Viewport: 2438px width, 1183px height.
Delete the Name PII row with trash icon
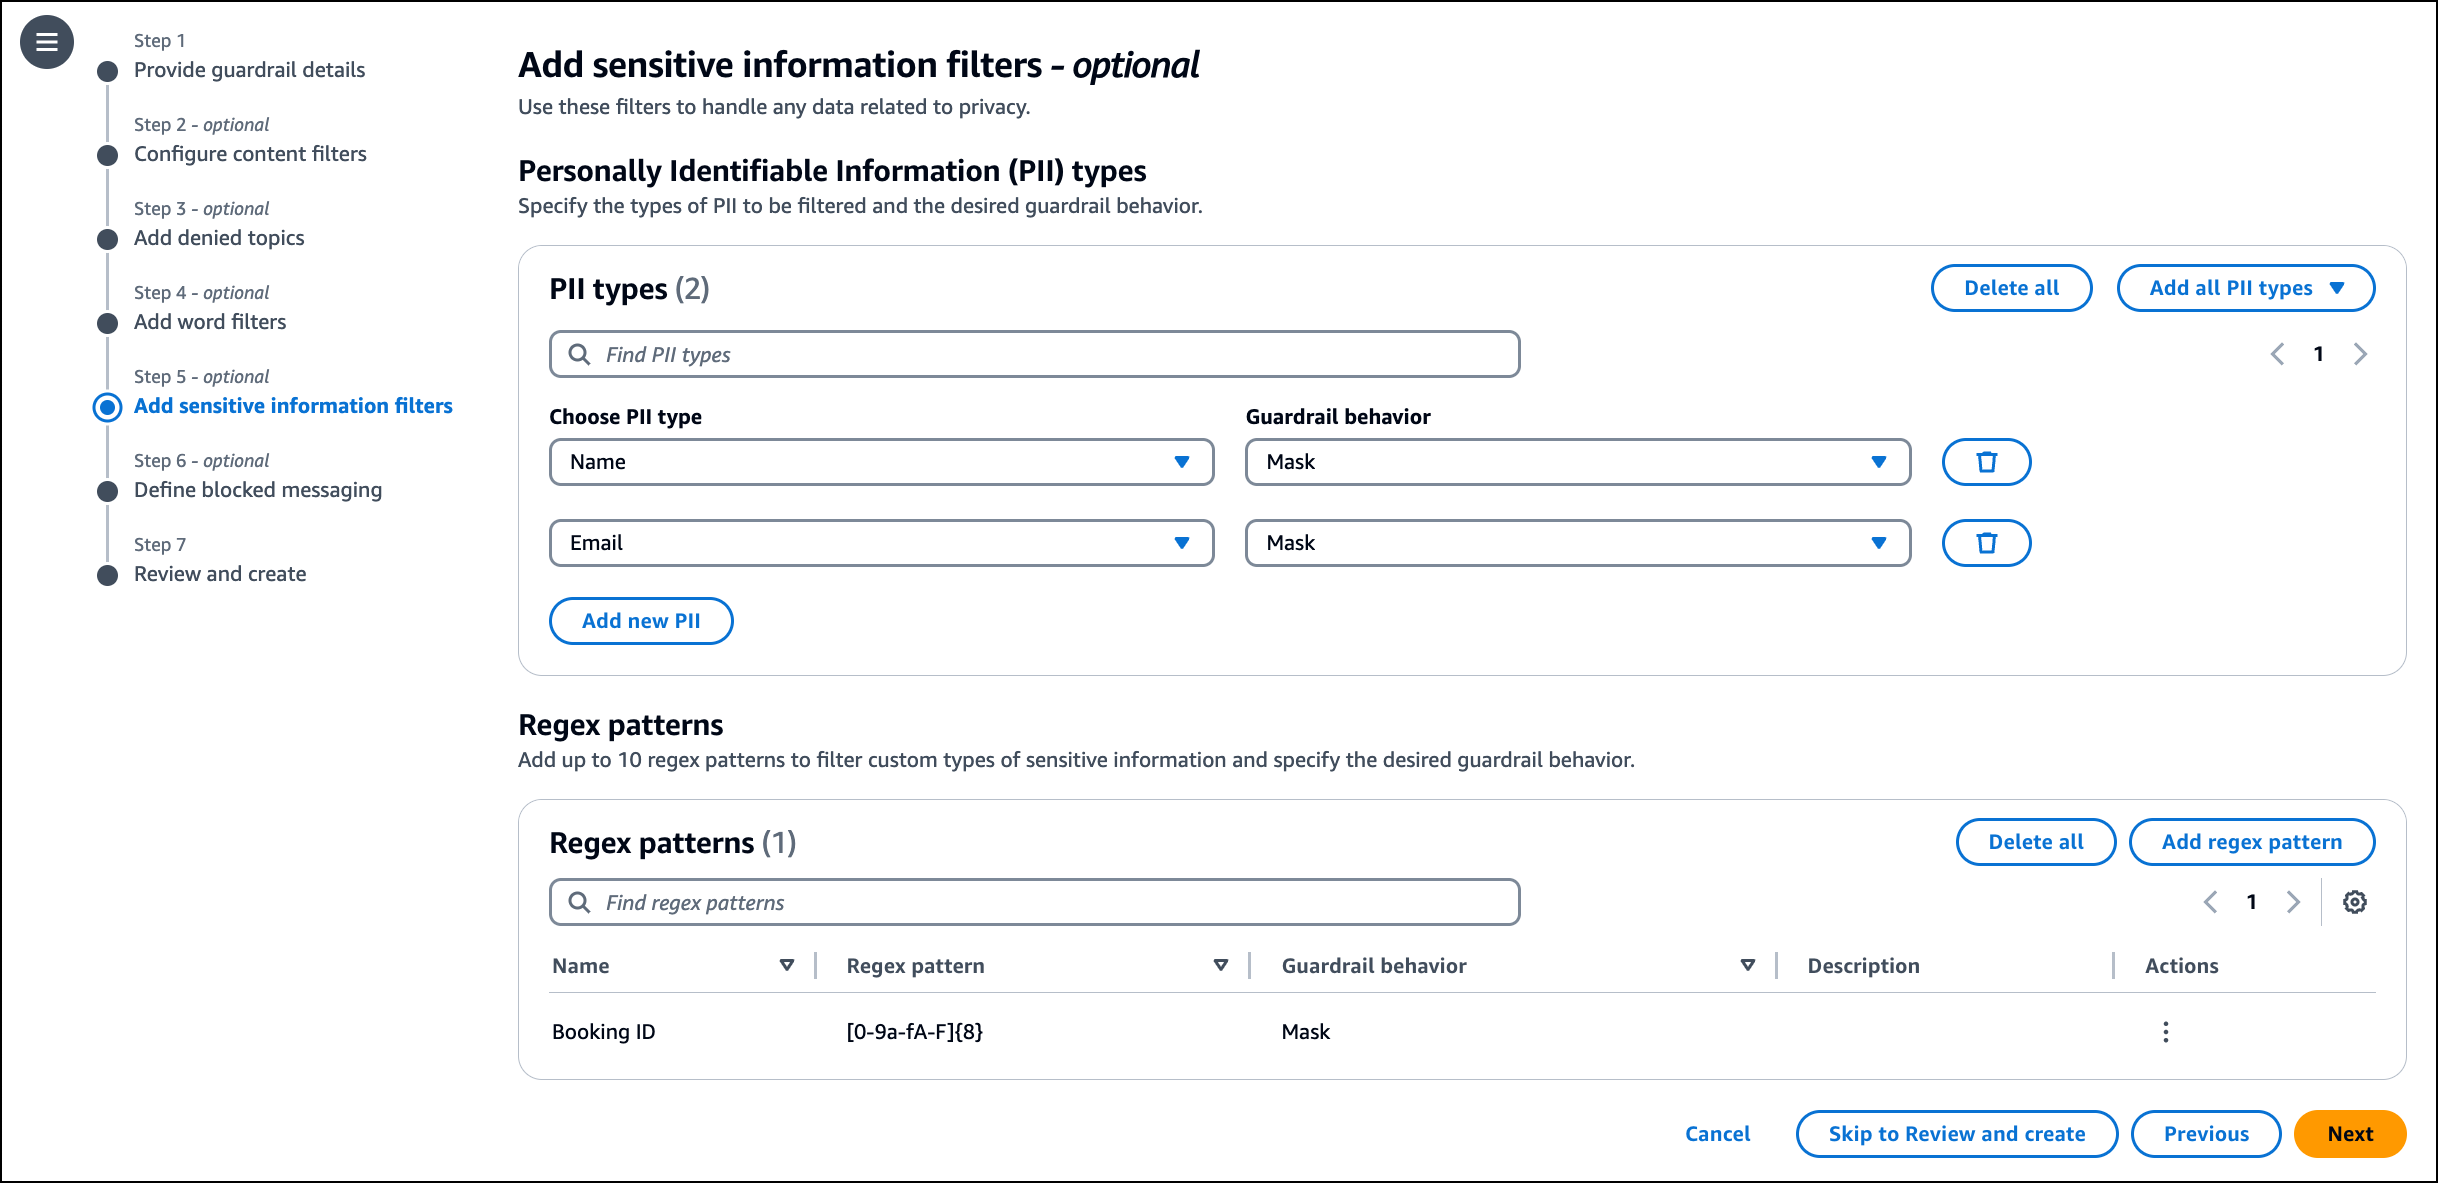[x=1985, y=462]
